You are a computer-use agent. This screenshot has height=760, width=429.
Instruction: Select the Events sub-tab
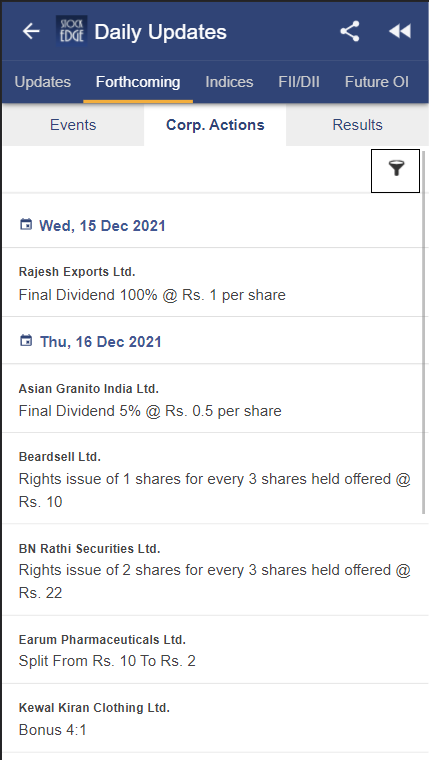click(73, 125)
